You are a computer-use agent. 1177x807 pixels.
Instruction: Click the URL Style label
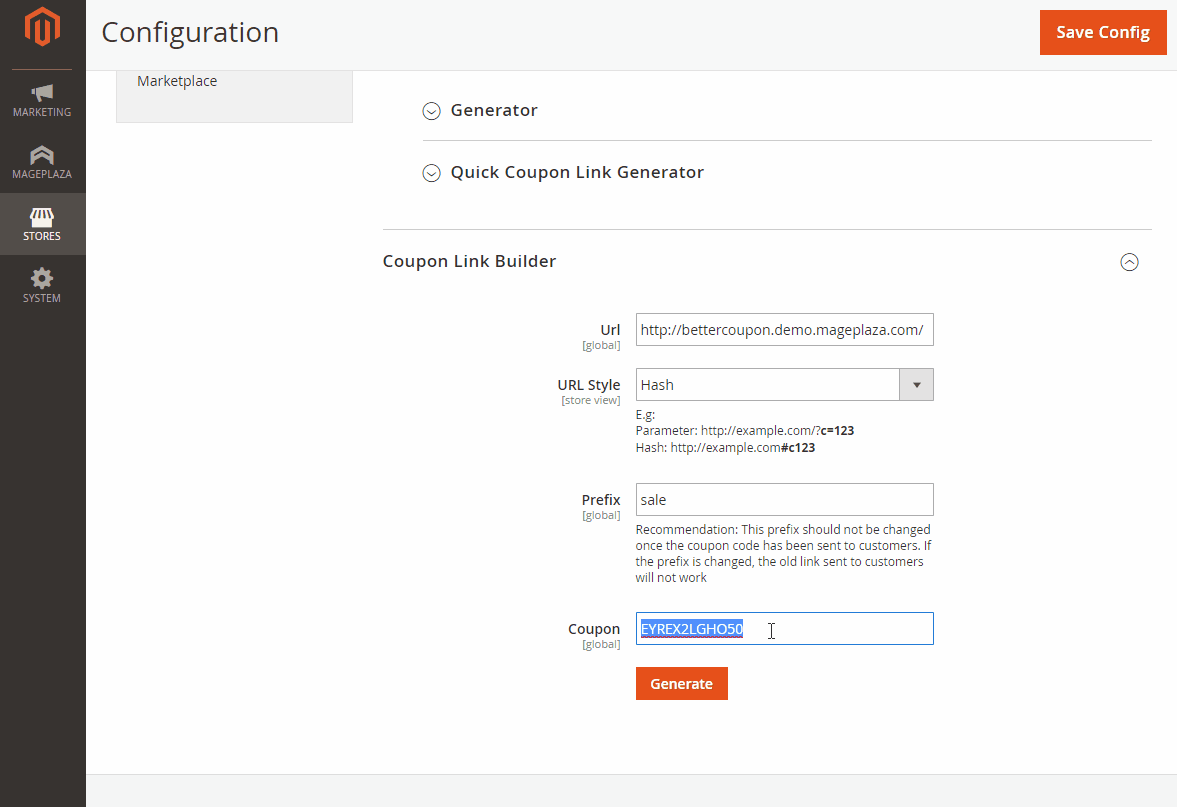point(588,384)
